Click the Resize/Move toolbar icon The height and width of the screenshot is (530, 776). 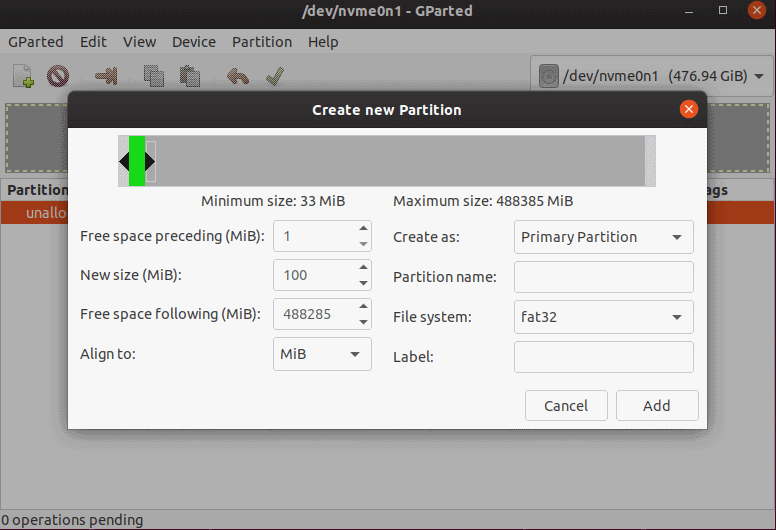[106, 76]
